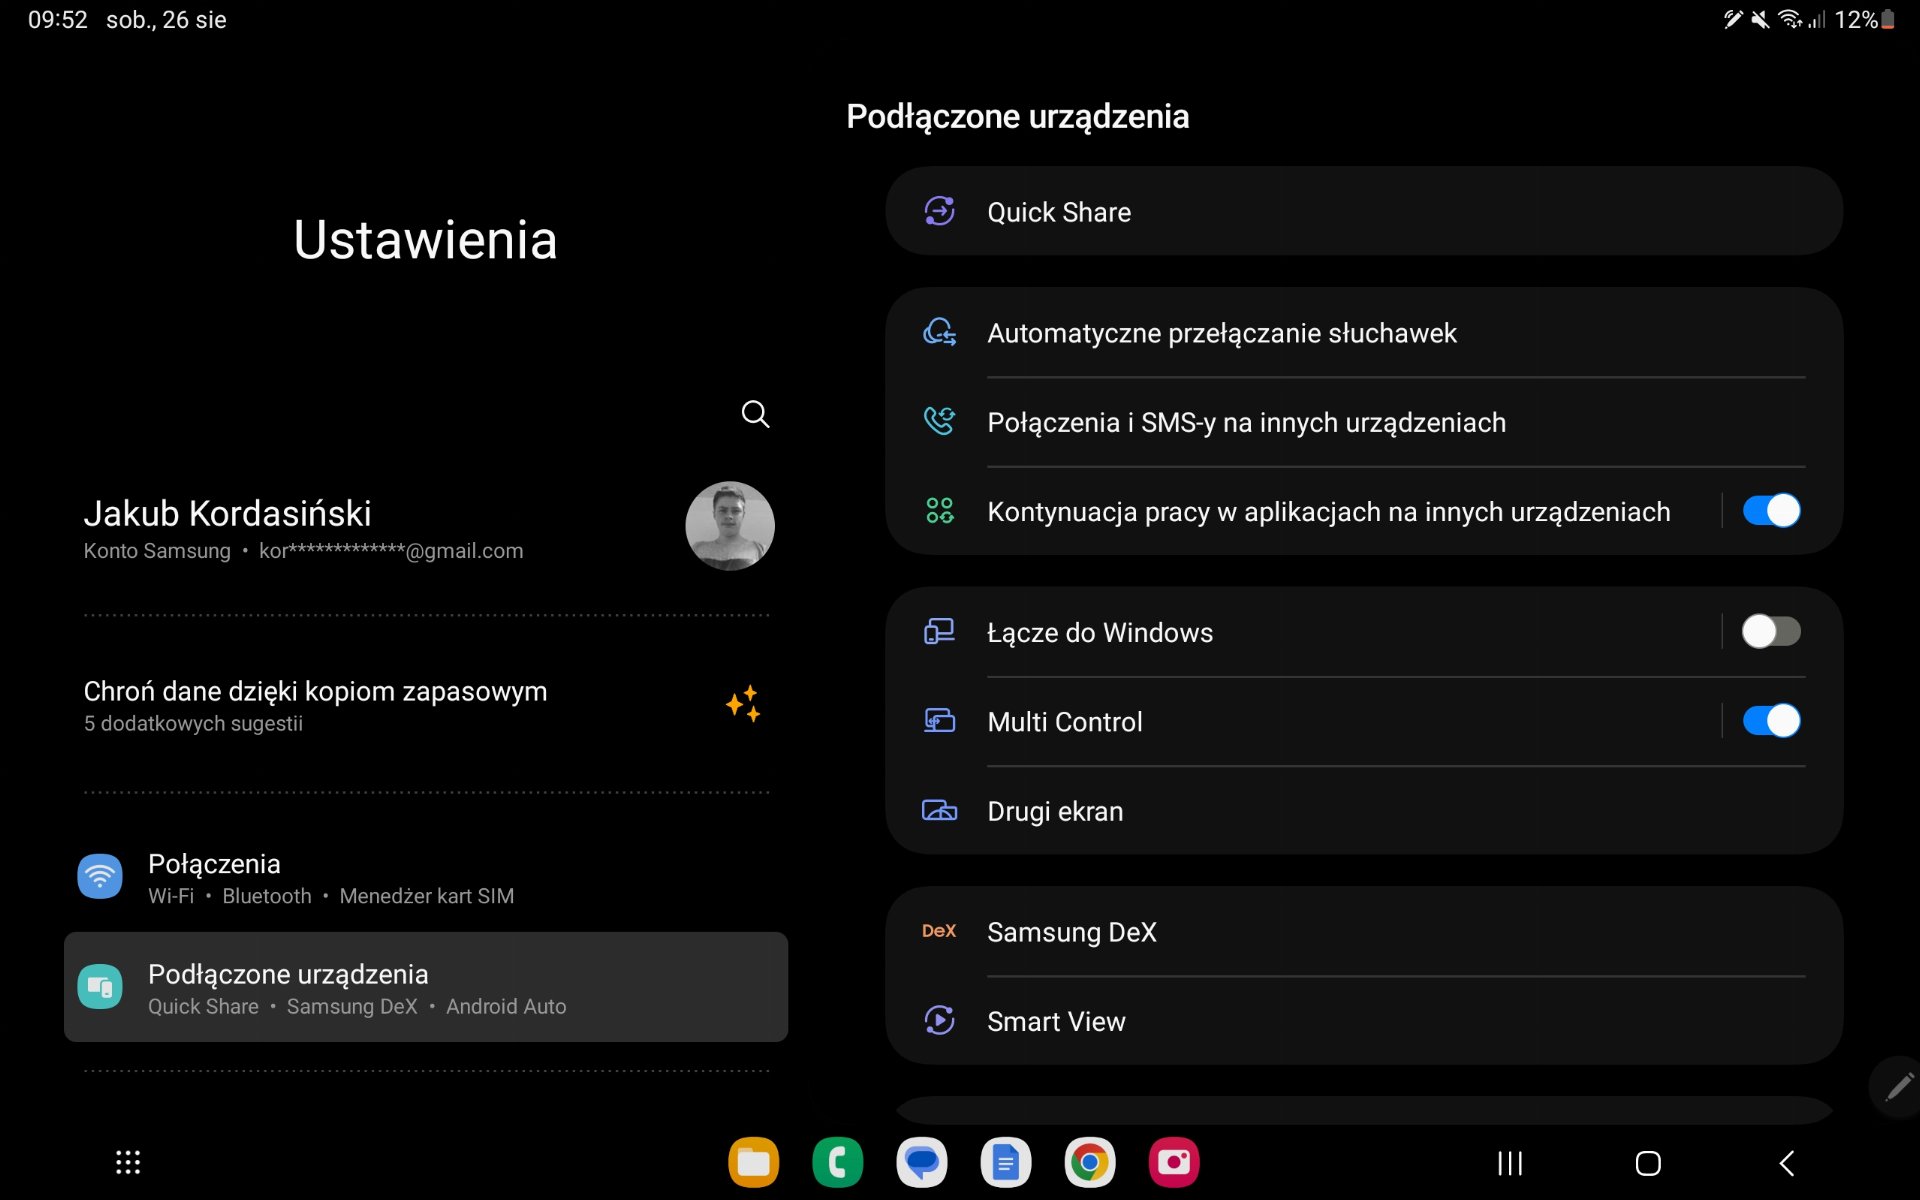
Task: Tap the back navigation arrow
Action: click(x=1787, y=1163)
